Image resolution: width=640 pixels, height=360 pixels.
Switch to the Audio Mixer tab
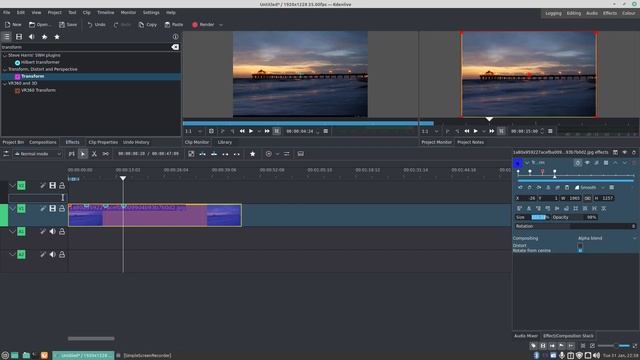point(526,336)
